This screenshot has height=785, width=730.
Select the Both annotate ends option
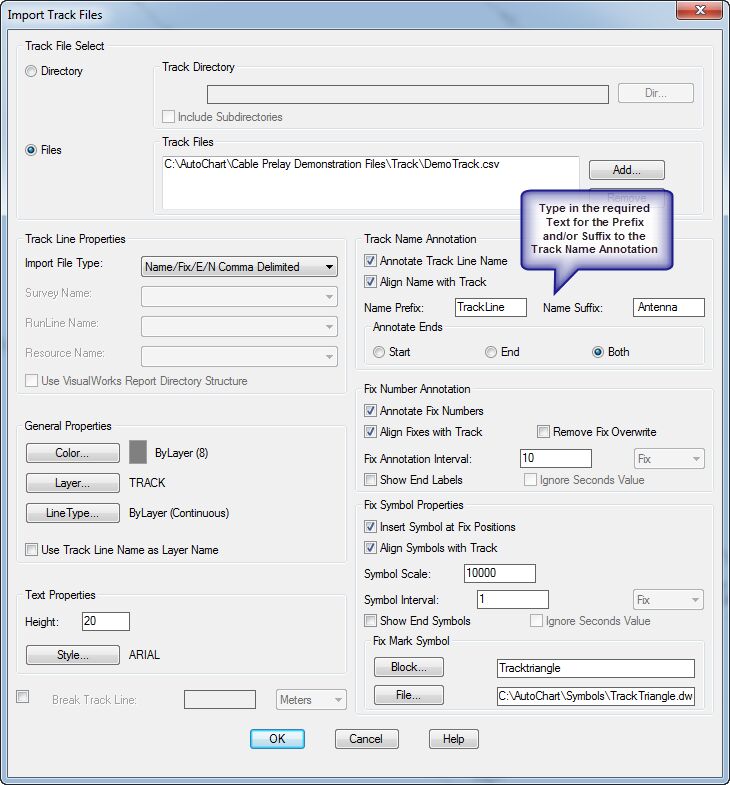click(598, 352)
